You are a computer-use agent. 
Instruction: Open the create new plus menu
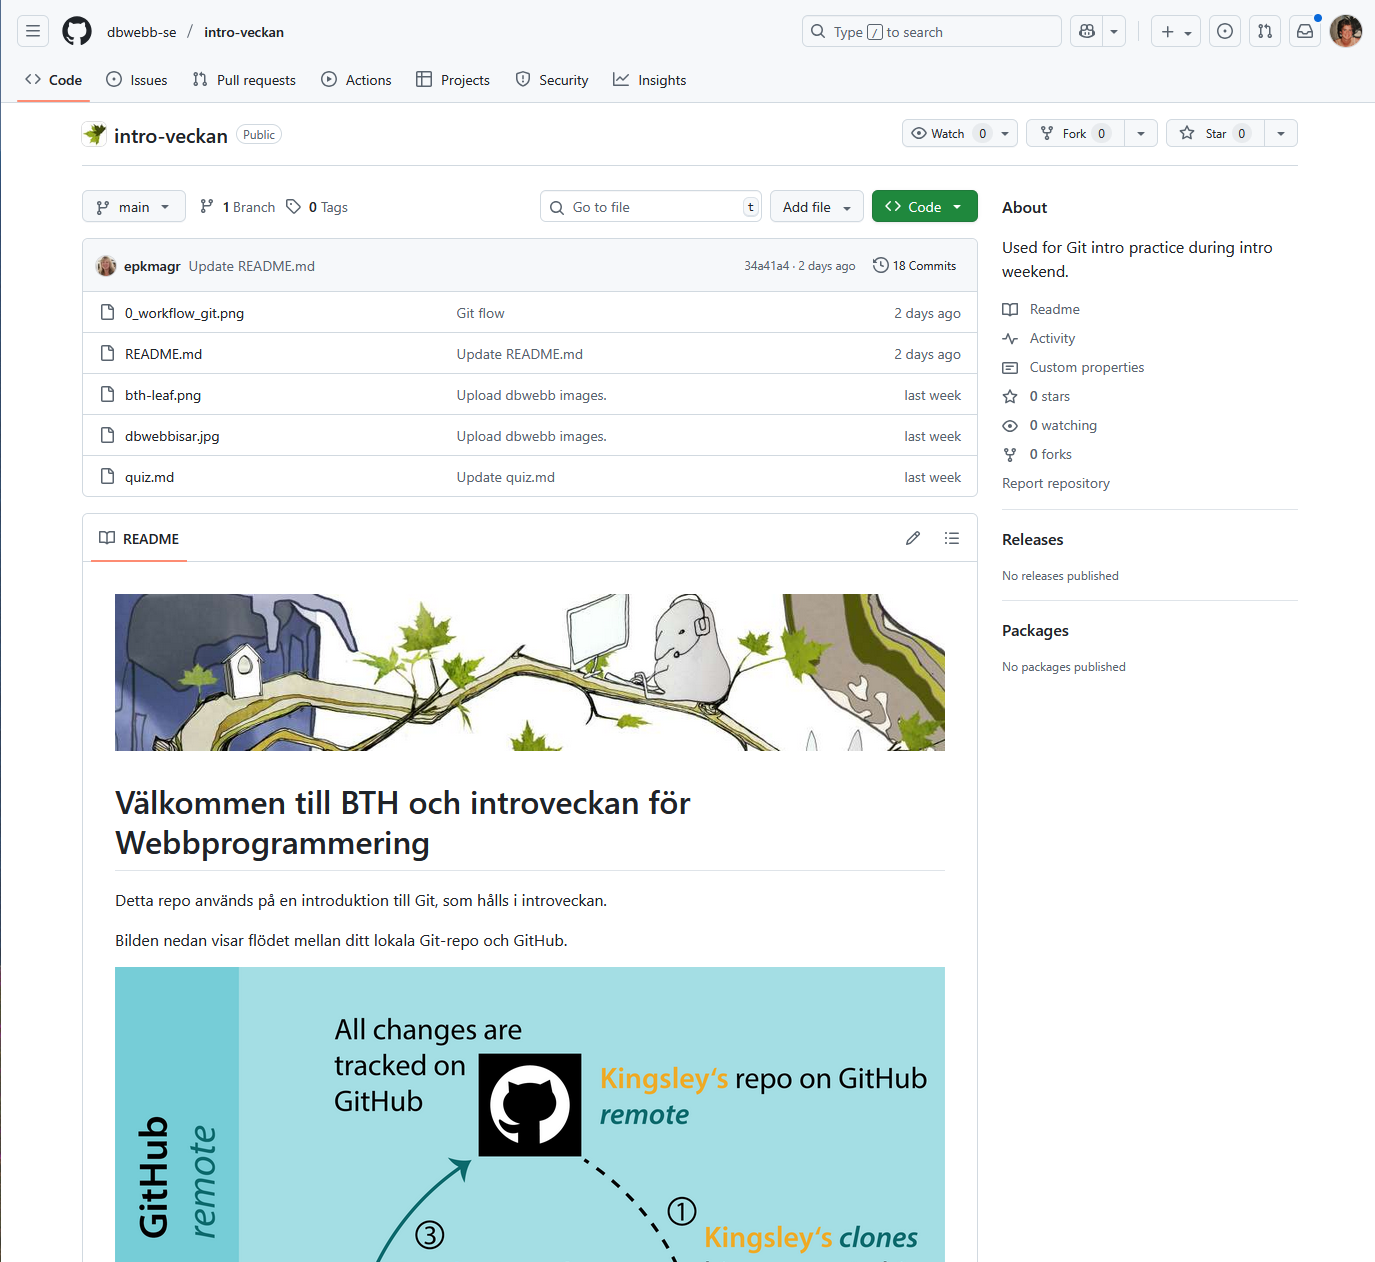[1176, 31]
